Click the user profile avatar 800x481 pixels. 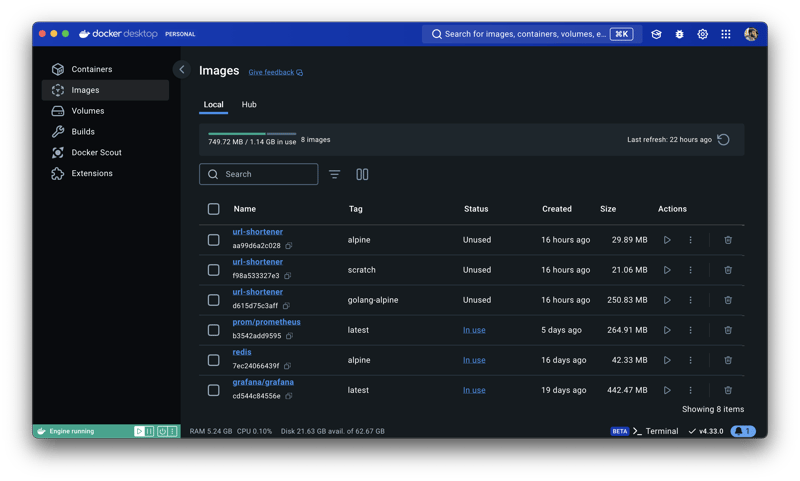751,34
